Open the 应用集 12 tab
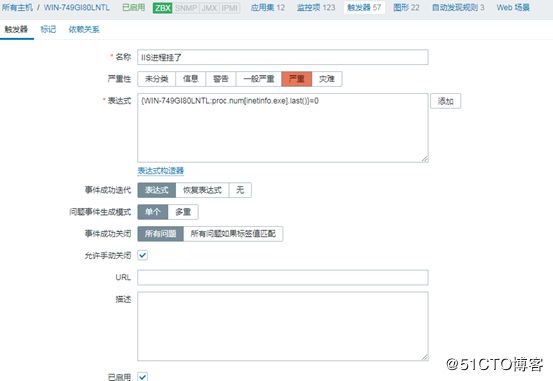553x381 pixels. [x=268, y=7]
